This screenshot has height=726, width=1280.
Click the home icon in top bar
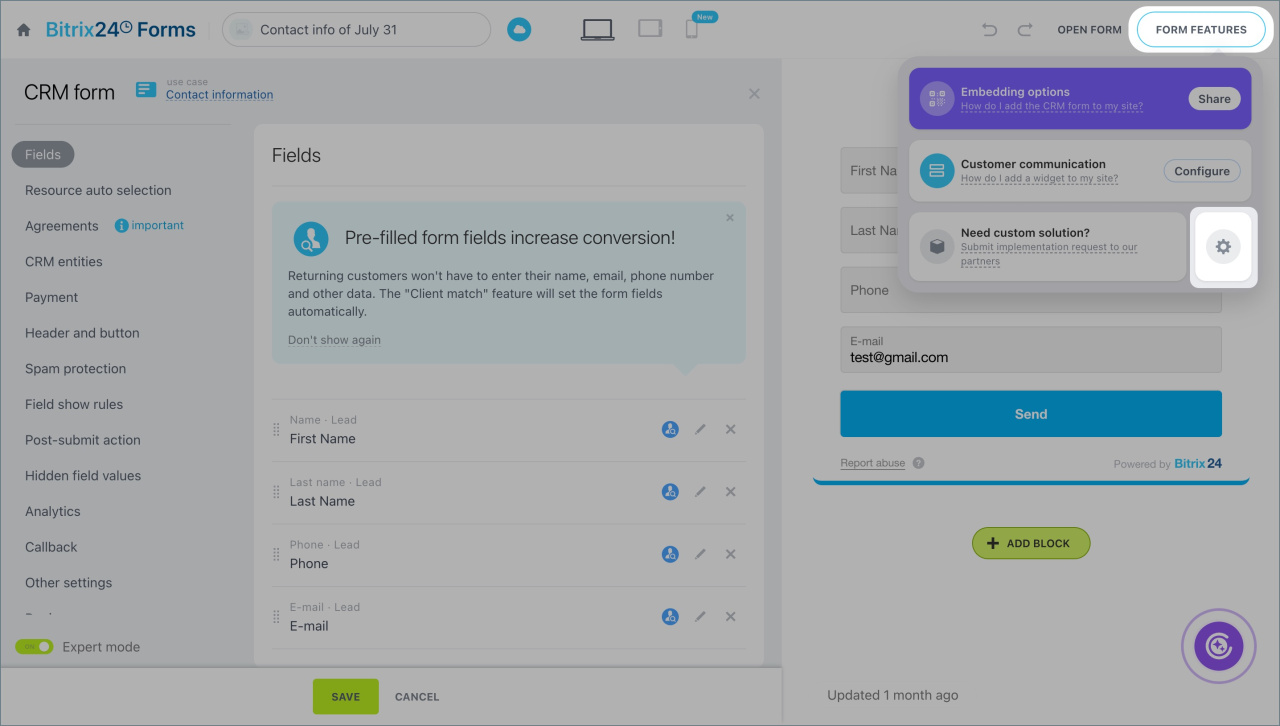(24, 30)
